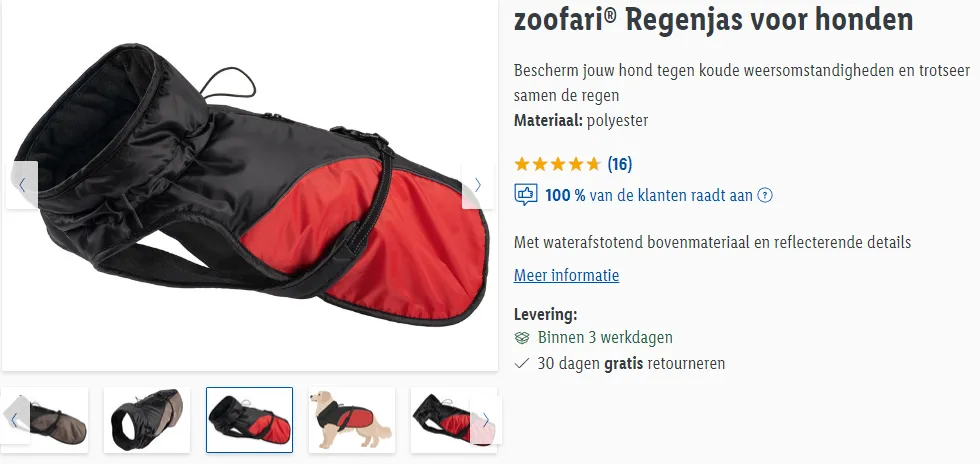The height and width of the screenshot is (464, 980).
Task: Click the delivery package icon
Action: click(522, 338)
